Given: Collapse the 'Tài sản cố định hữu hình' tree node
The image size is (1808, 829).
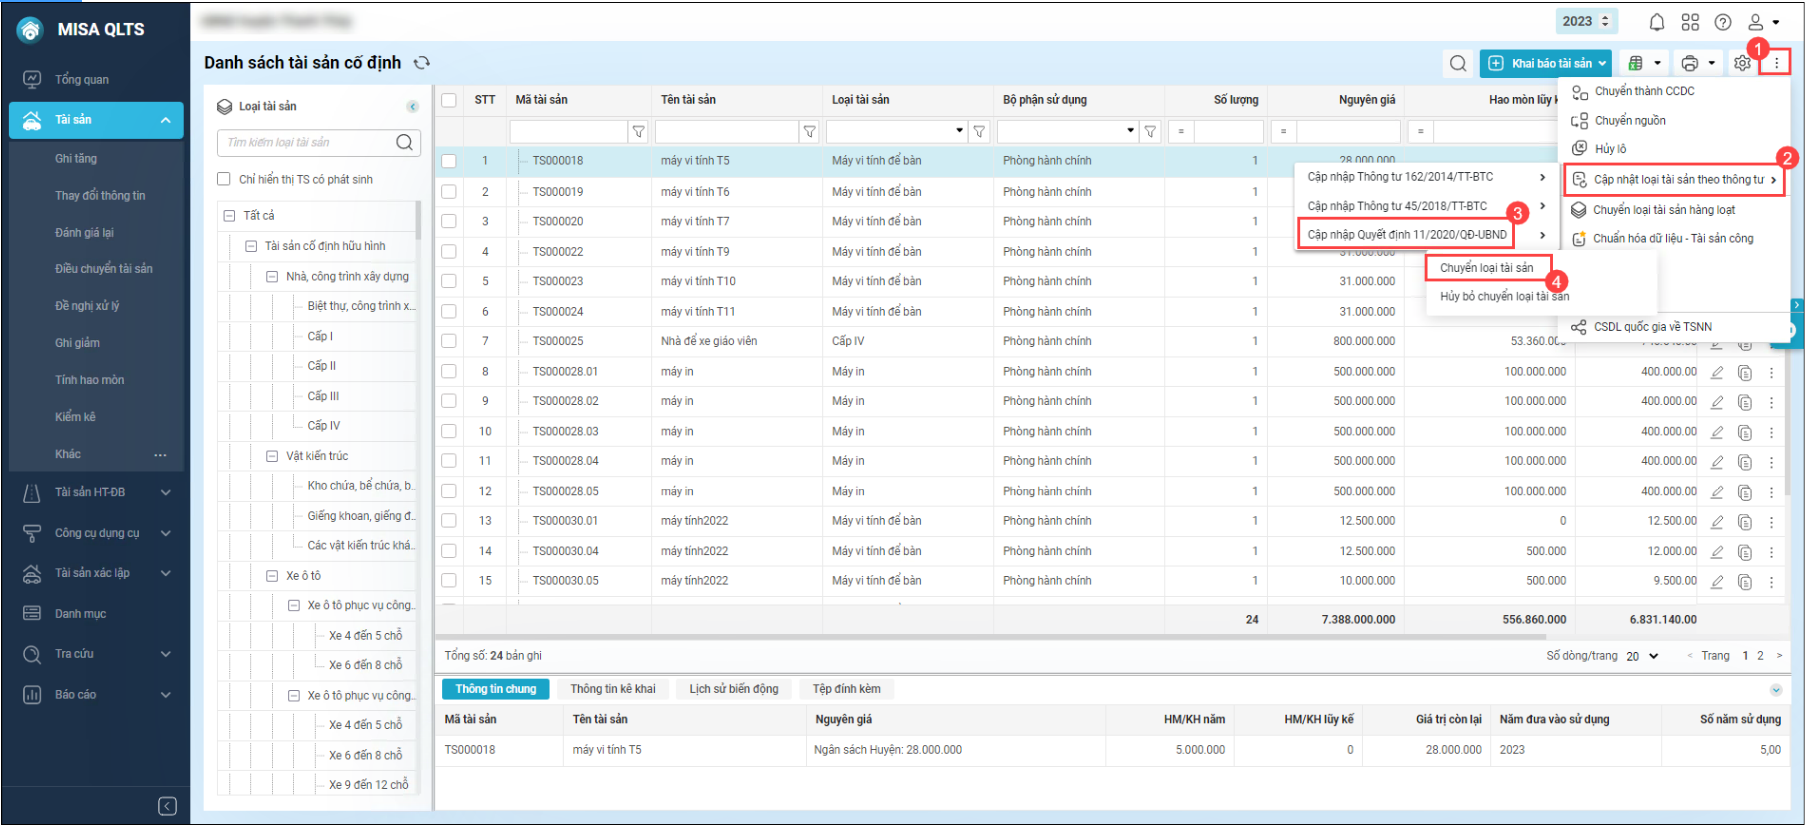Looking at the screenshot, I should [x=251, y=246].
